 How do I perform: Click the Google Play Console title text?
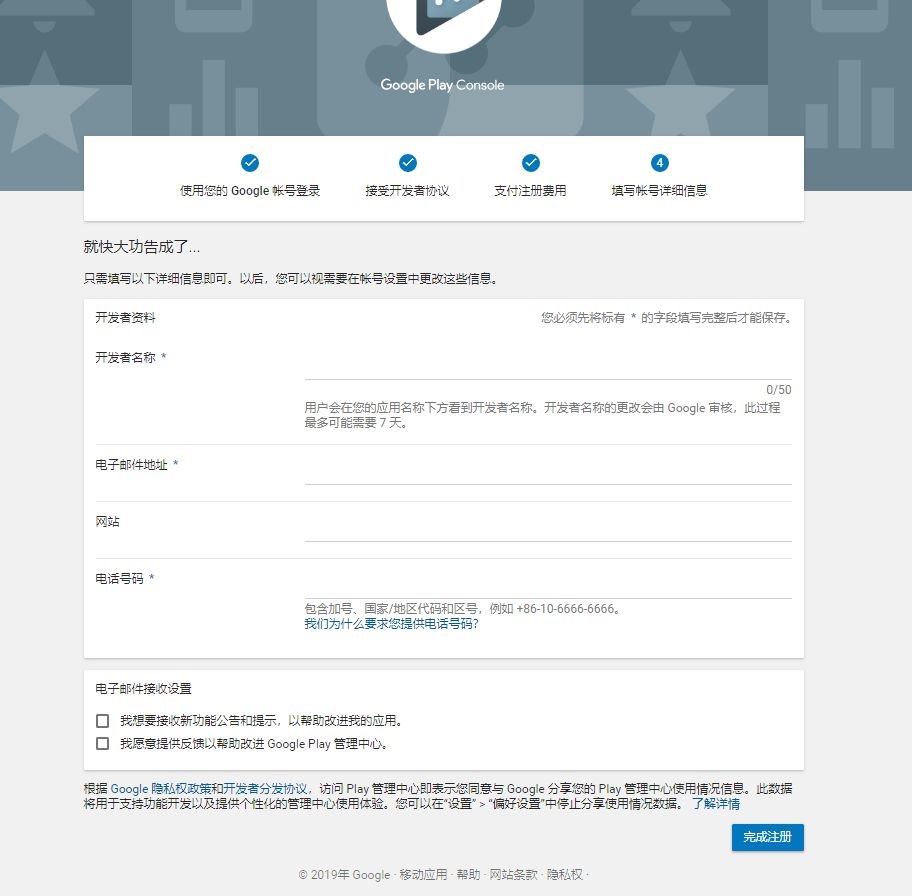(443, 85)
